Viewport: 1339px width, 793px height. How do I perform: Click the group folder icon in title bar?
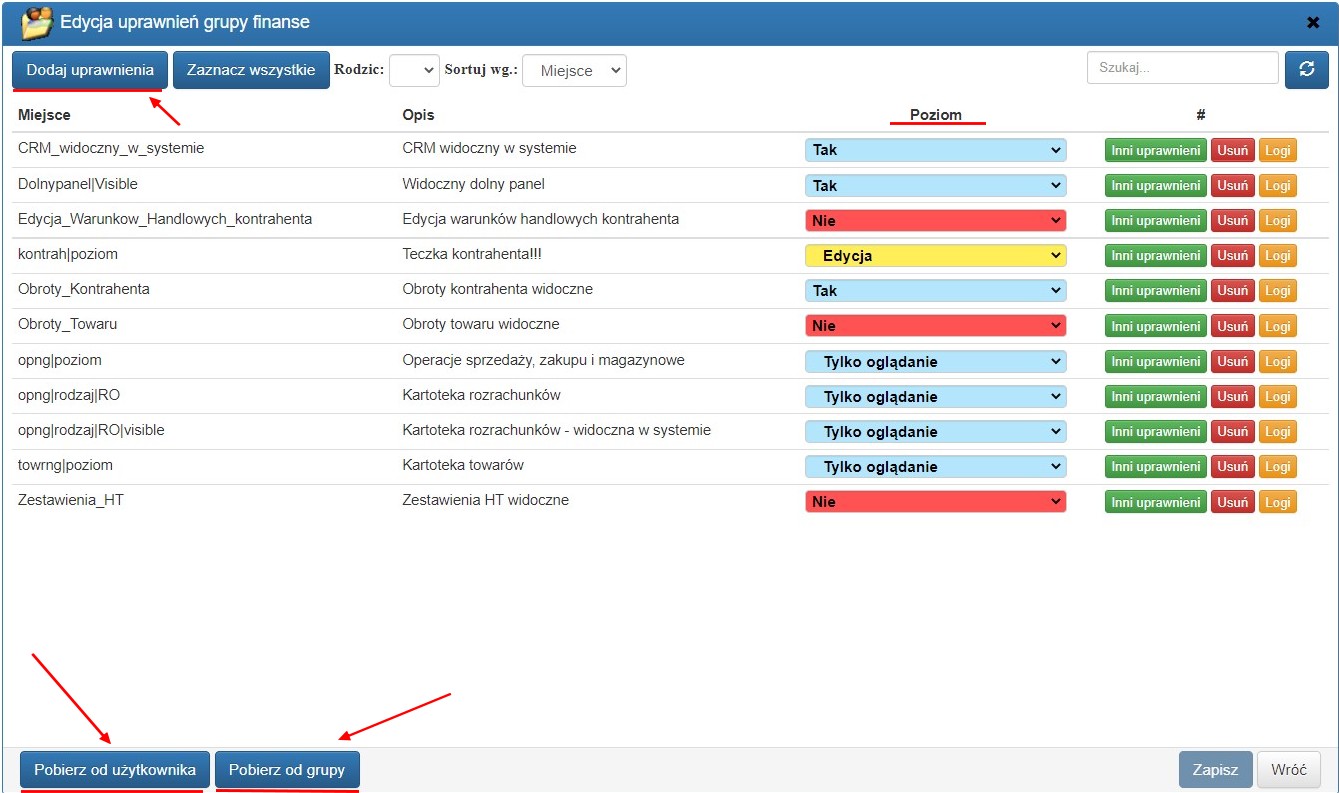coord(37,22)
